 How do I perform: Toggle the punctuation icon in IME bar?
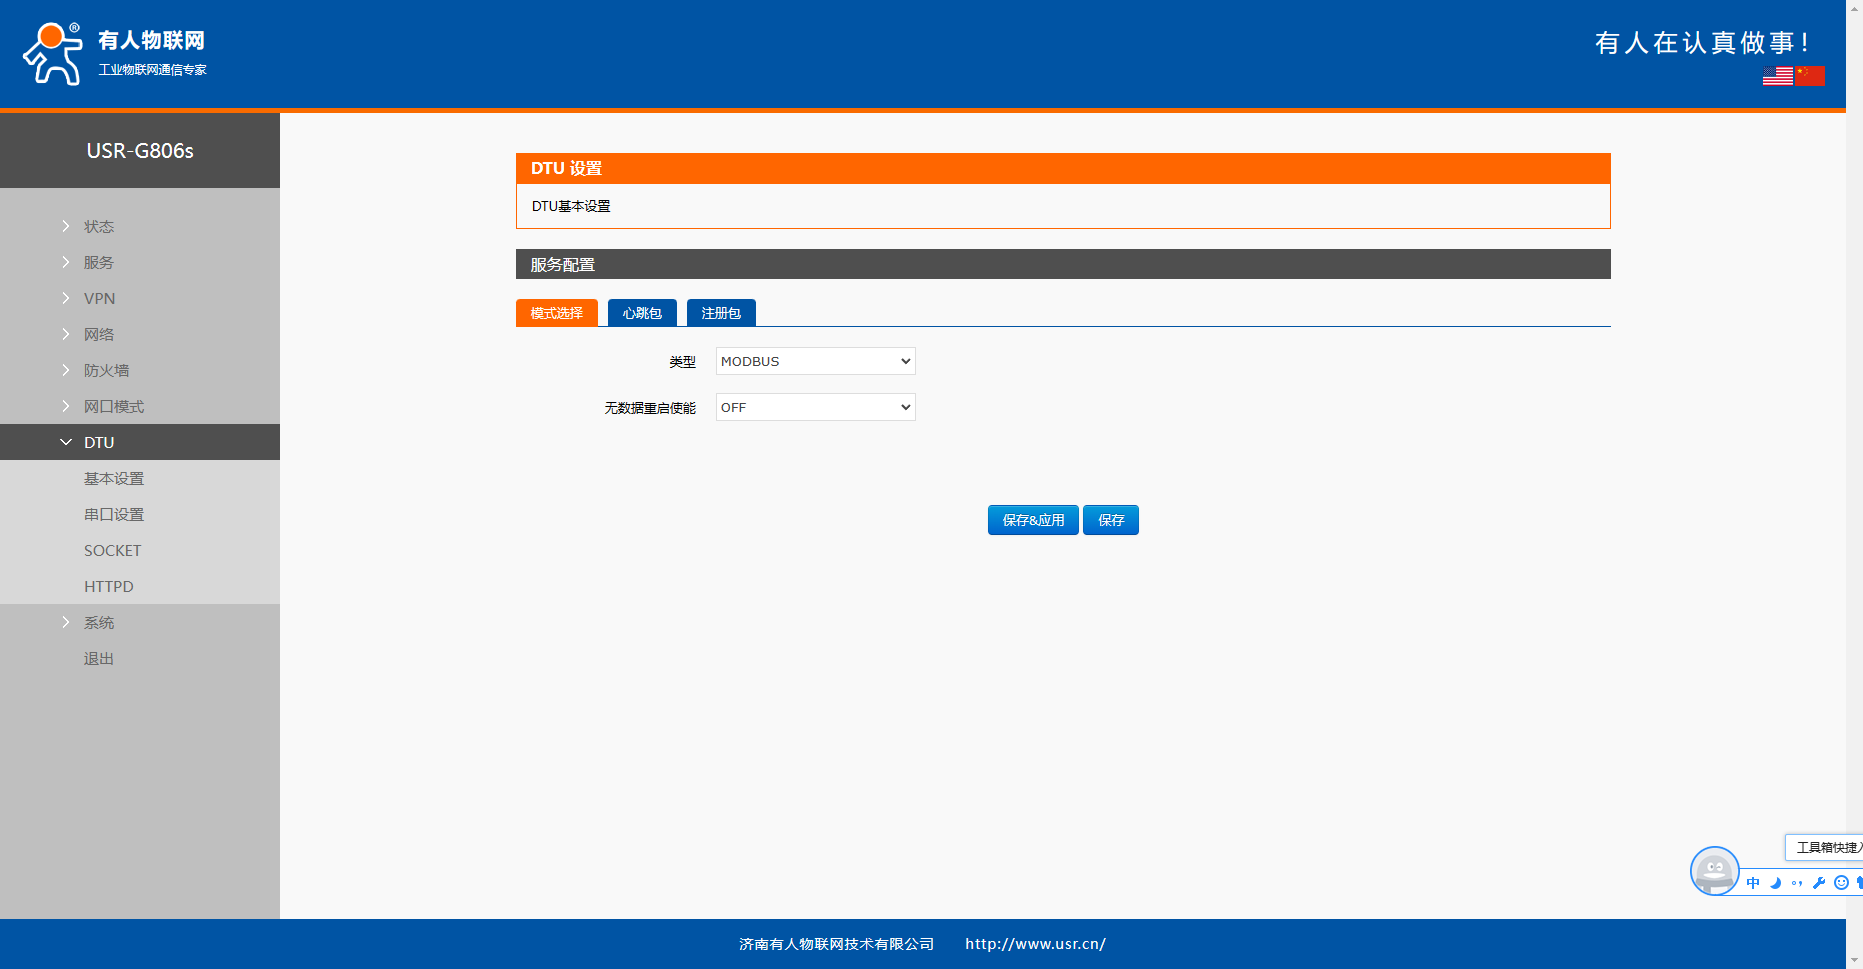(1797, 883)
